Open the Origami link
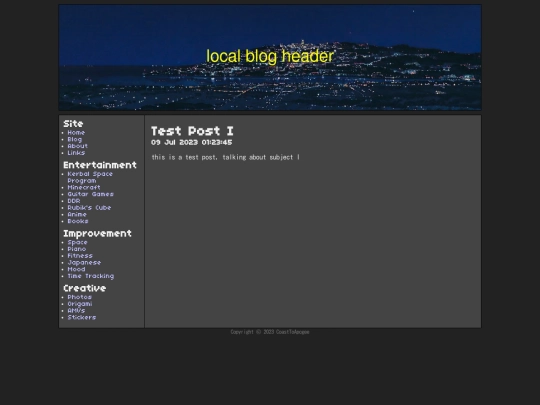Screen dimensions: 540x405 80,304
